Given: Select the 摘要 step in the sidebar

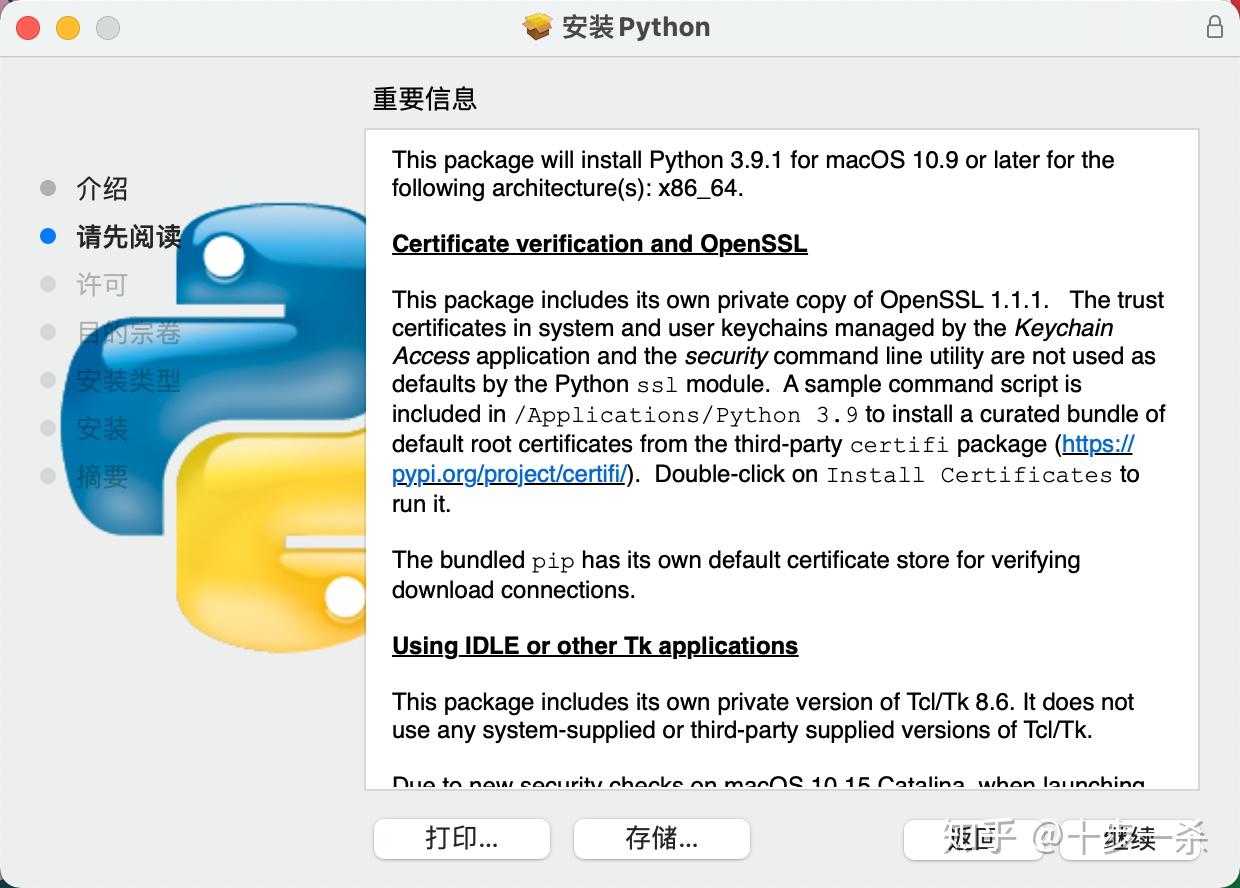Looking at the screenshot, I should click(103, 477).
